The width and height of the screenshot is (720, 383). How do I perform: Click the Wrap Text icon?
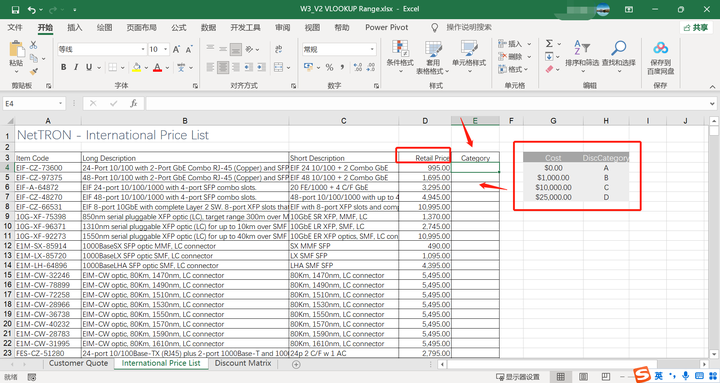point(279,49)
